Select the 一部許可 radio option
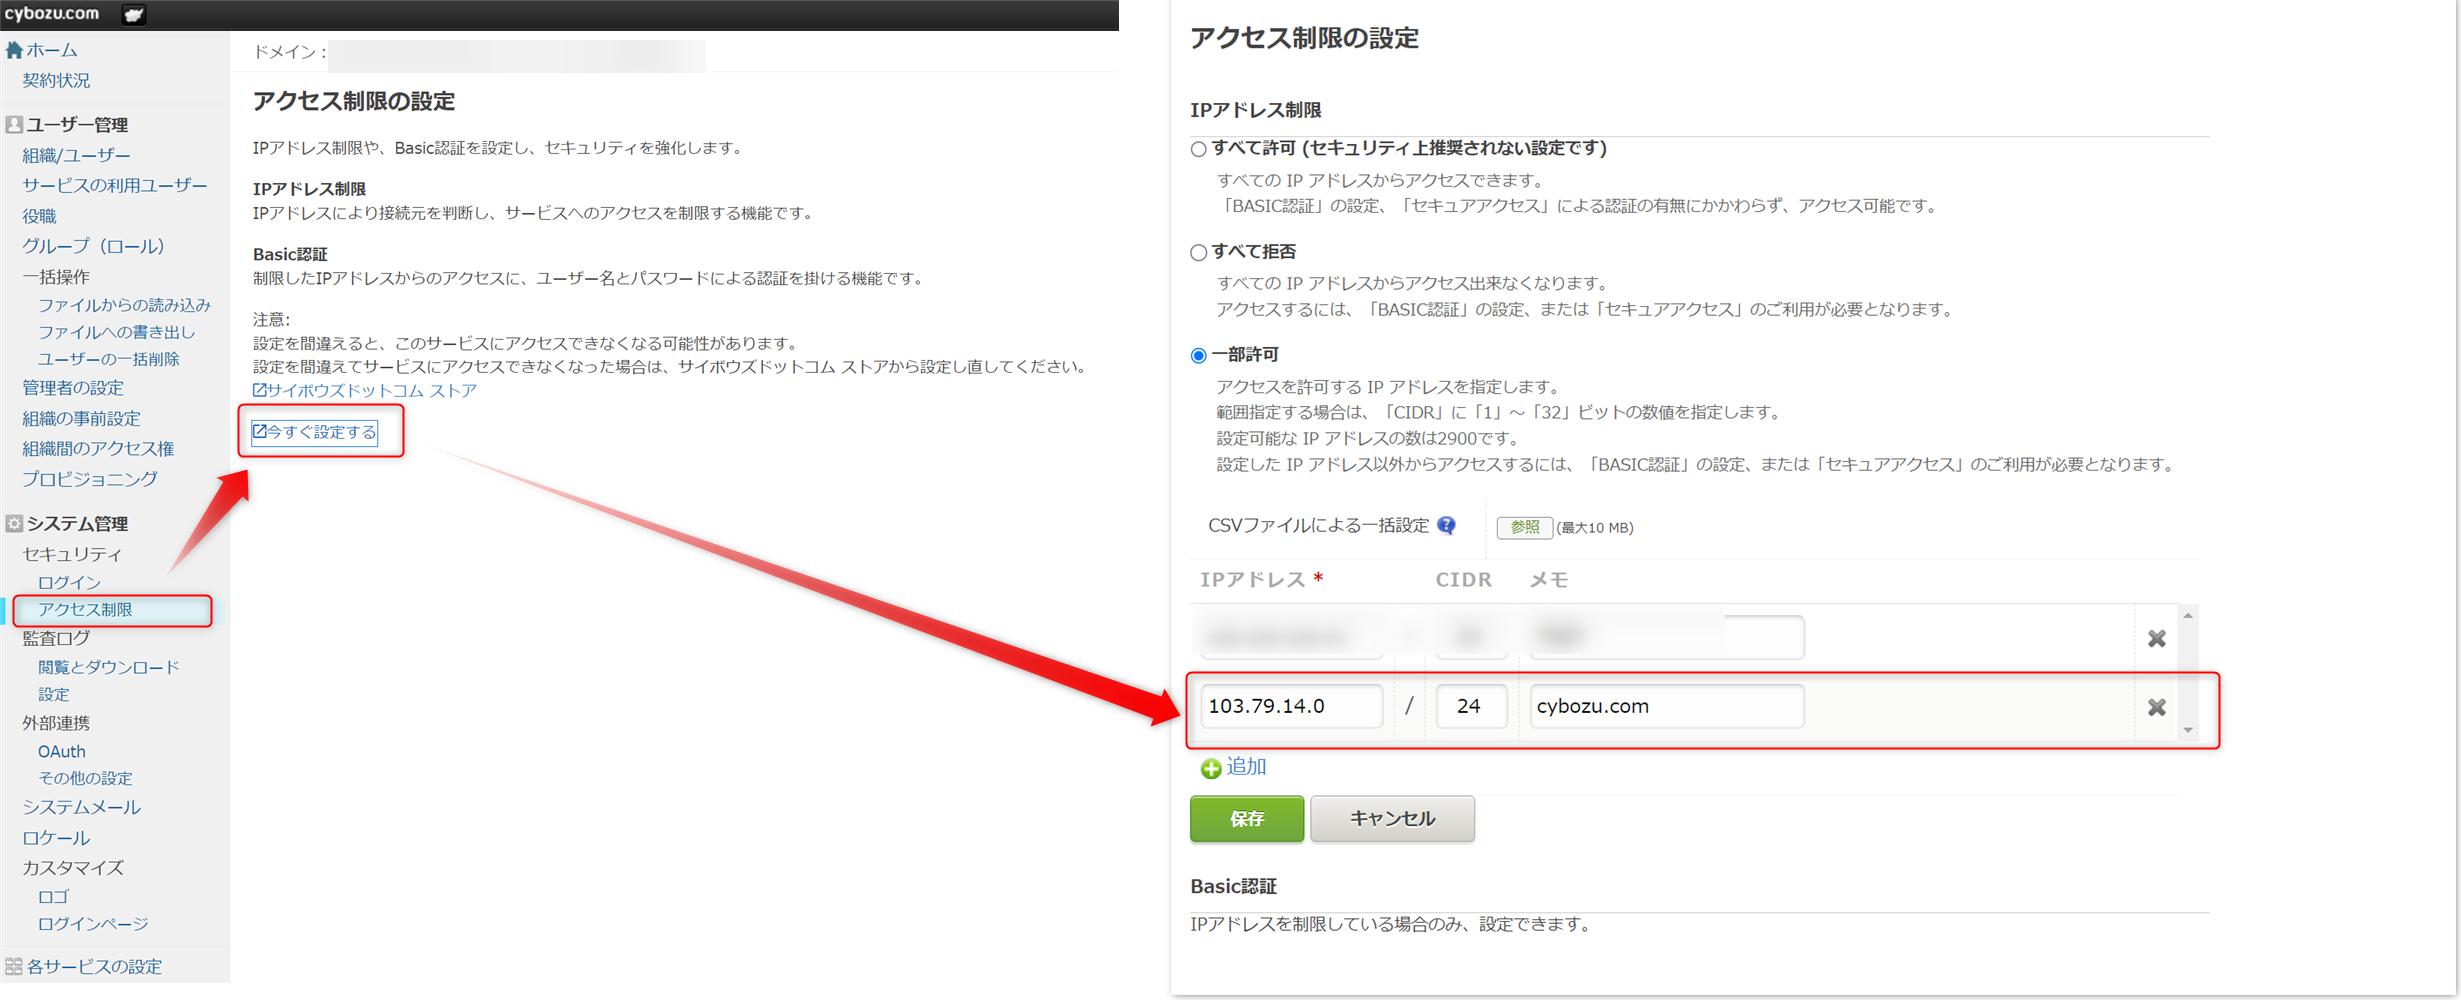The height and width of the screenshot is (1000, 2461). point(1198,356)
